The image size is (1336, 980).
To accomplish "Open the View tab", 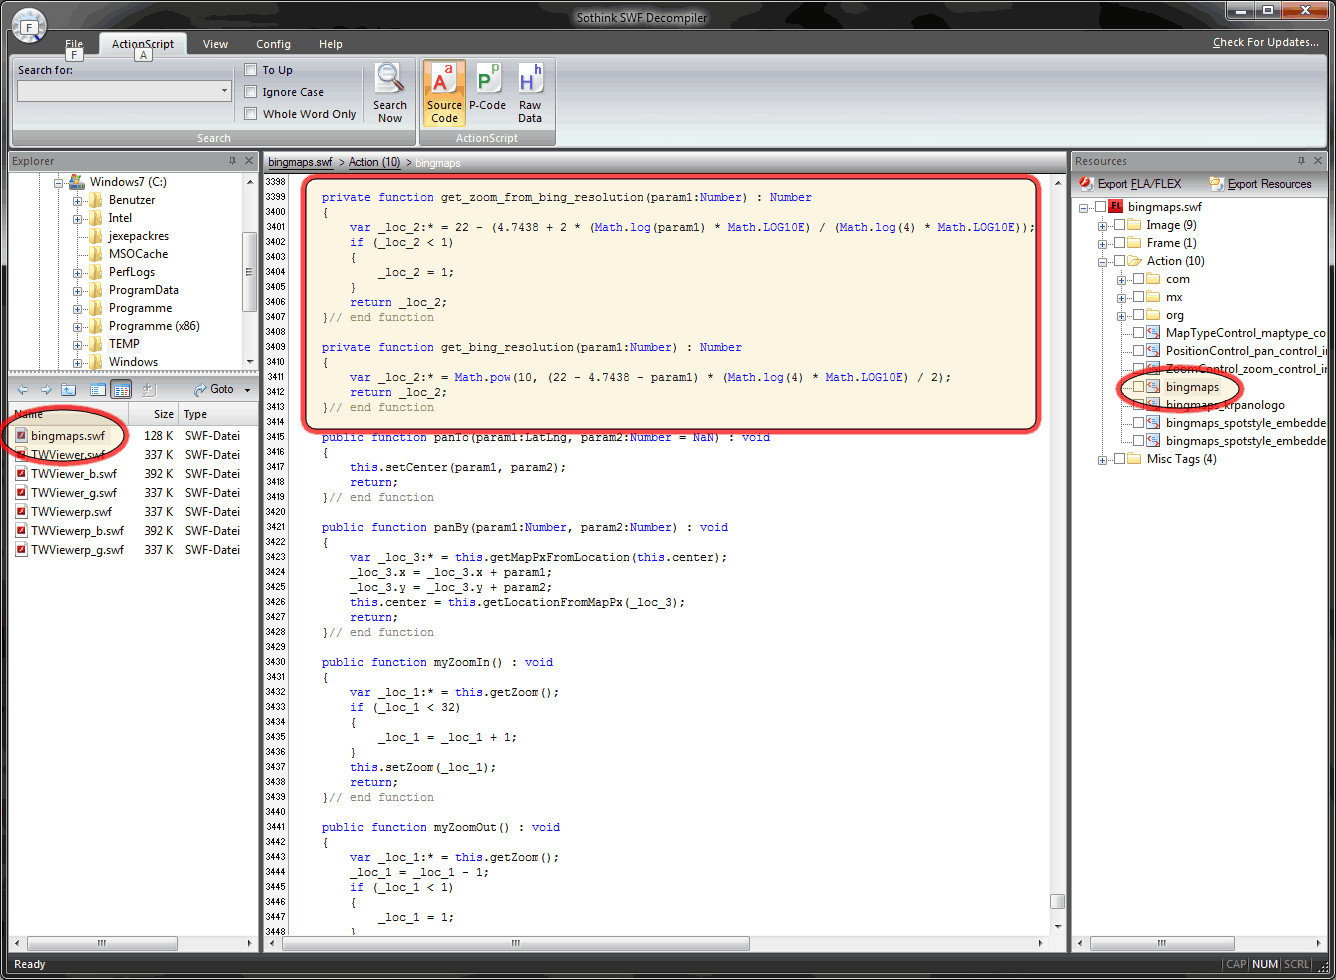I will pyautogui.click(x=215, y=44).
